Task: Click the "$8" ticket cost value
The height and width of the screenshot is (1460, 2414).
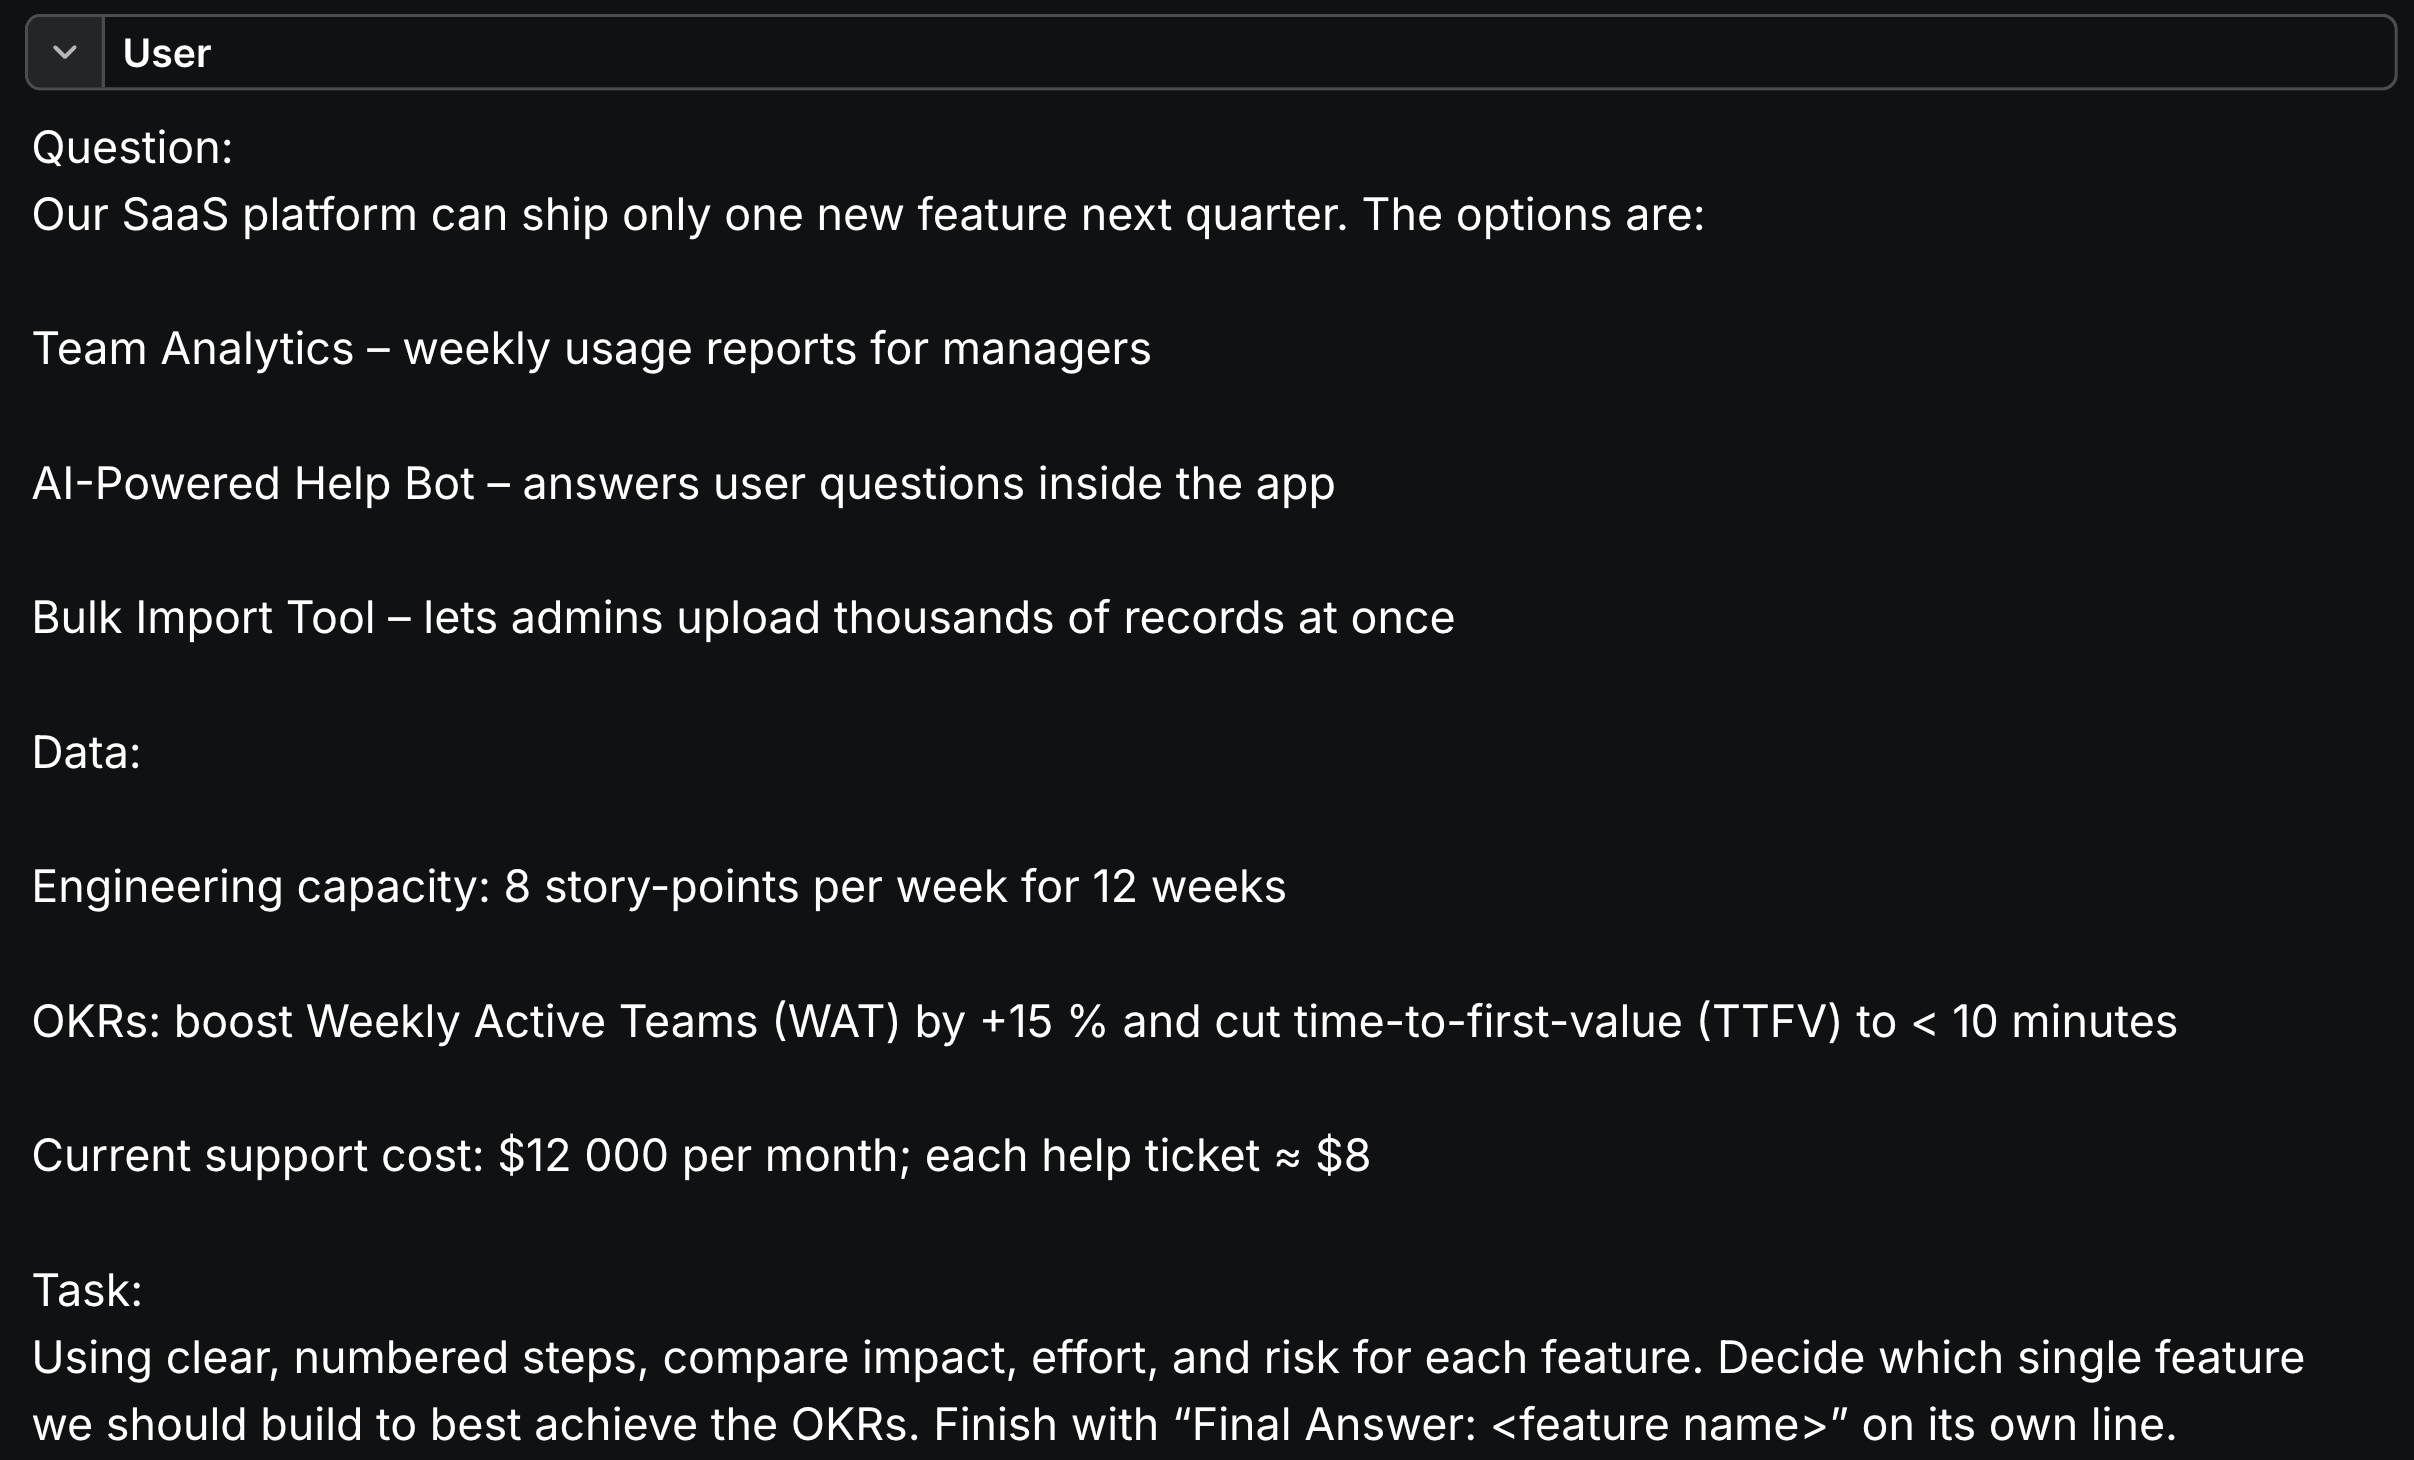Action: (x=1343, y=1156)
